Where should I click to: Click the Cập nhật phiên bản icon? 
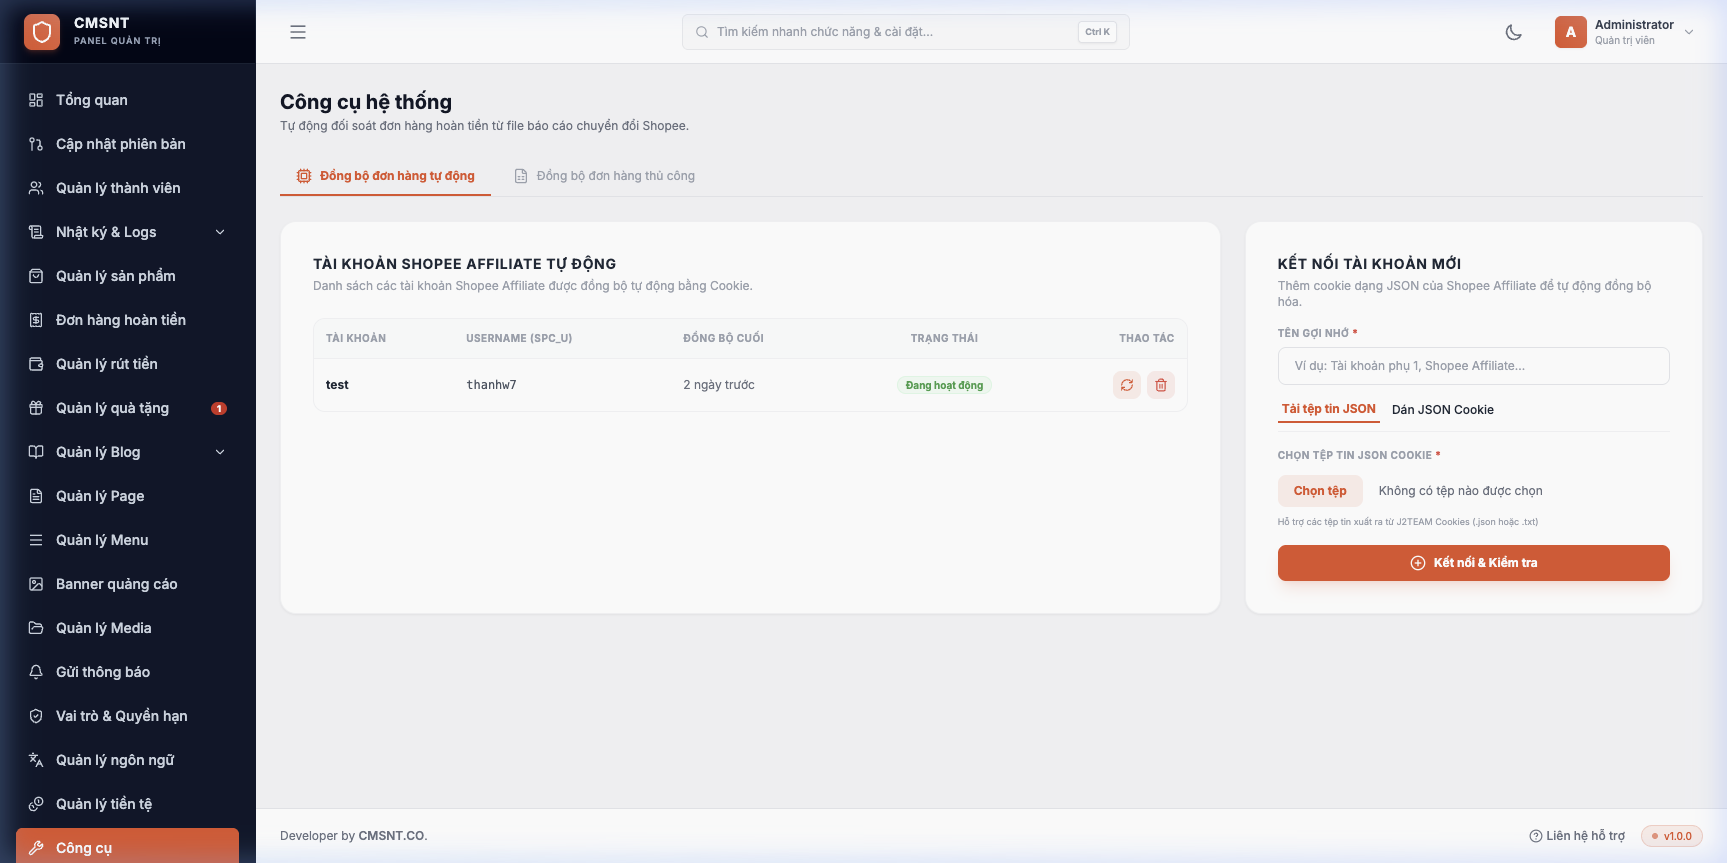point(36,144)
